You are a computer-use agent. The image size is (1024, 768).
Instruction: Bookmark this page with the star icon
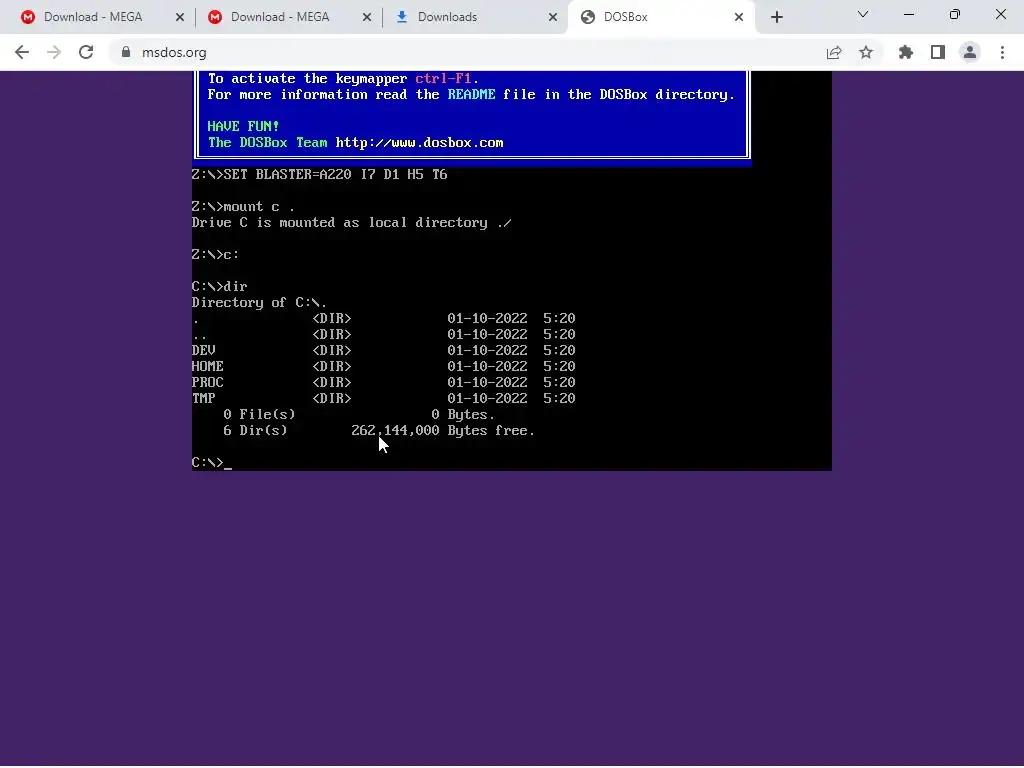[866, 52]
